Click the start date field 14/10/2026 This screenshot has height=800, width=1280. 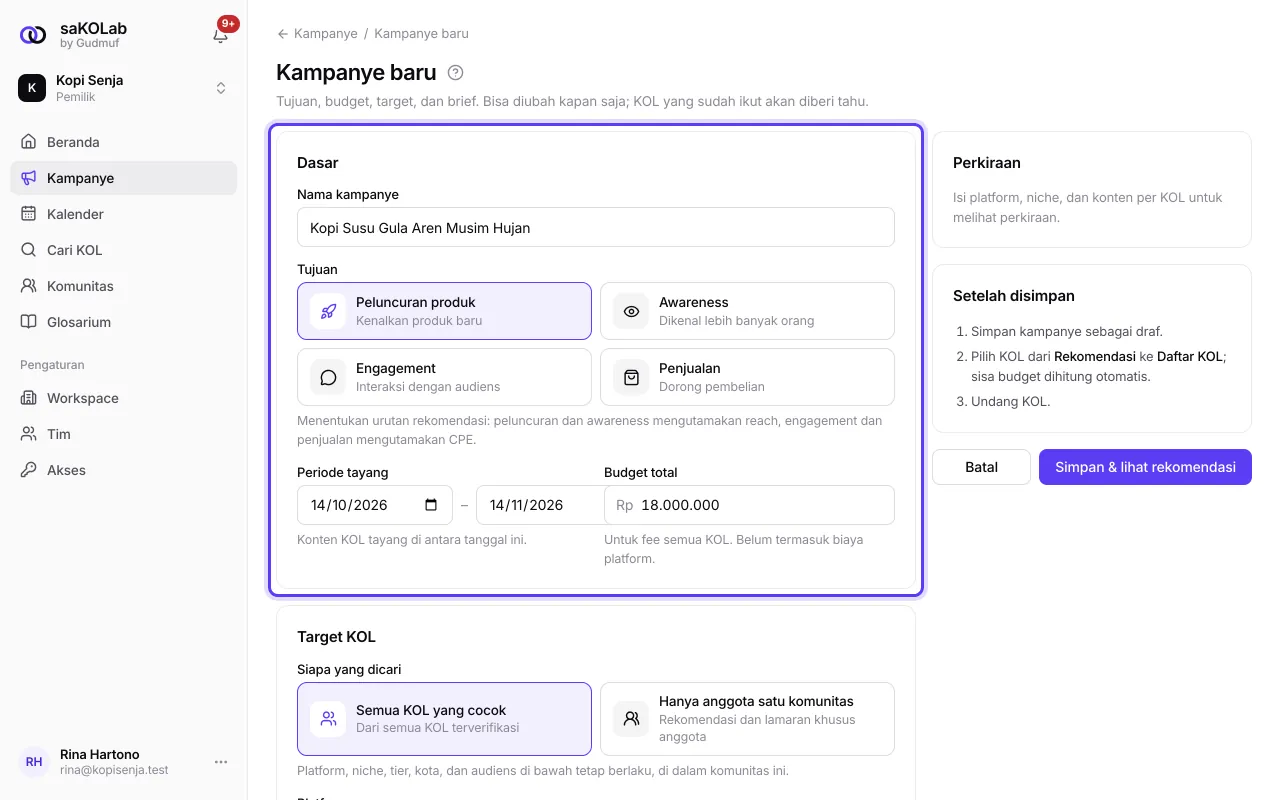tap(375, 505)
